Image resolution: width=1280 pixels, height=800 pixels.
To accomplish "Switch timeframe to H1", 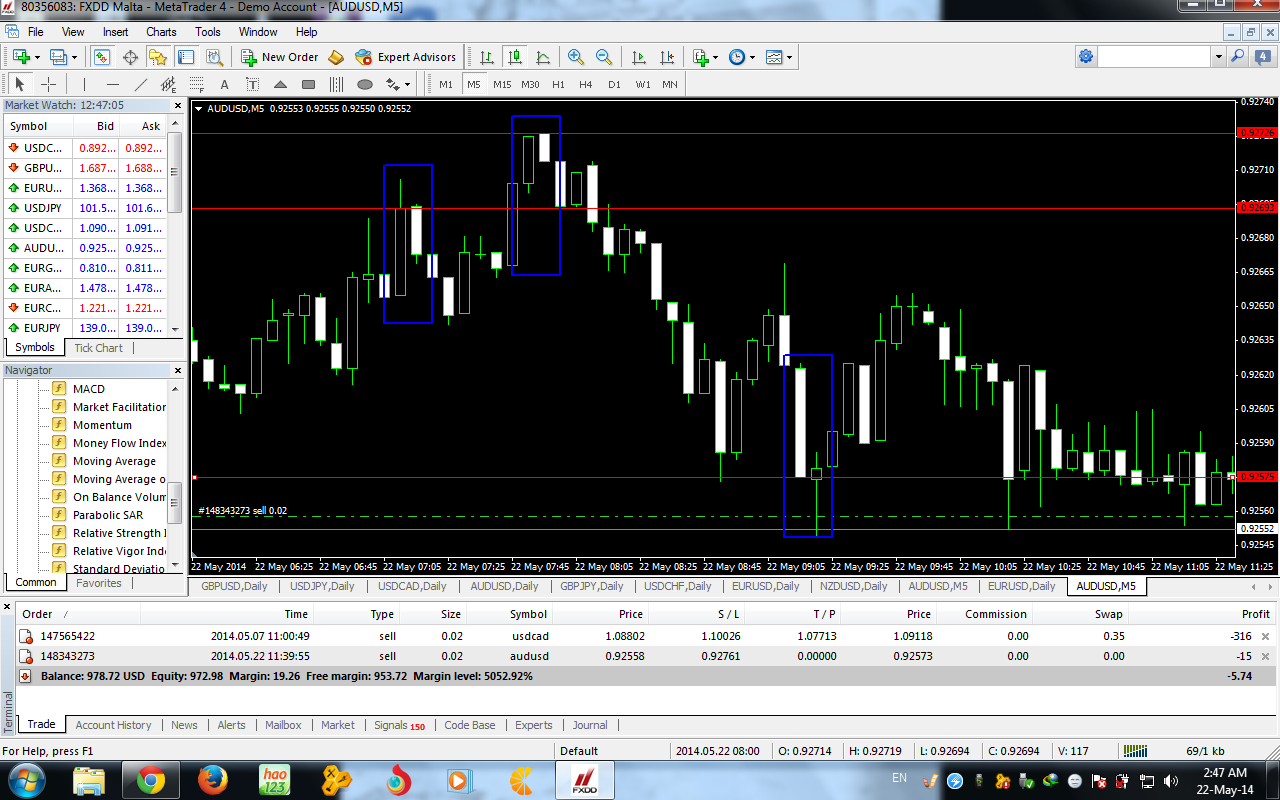I will pos(558,84).
